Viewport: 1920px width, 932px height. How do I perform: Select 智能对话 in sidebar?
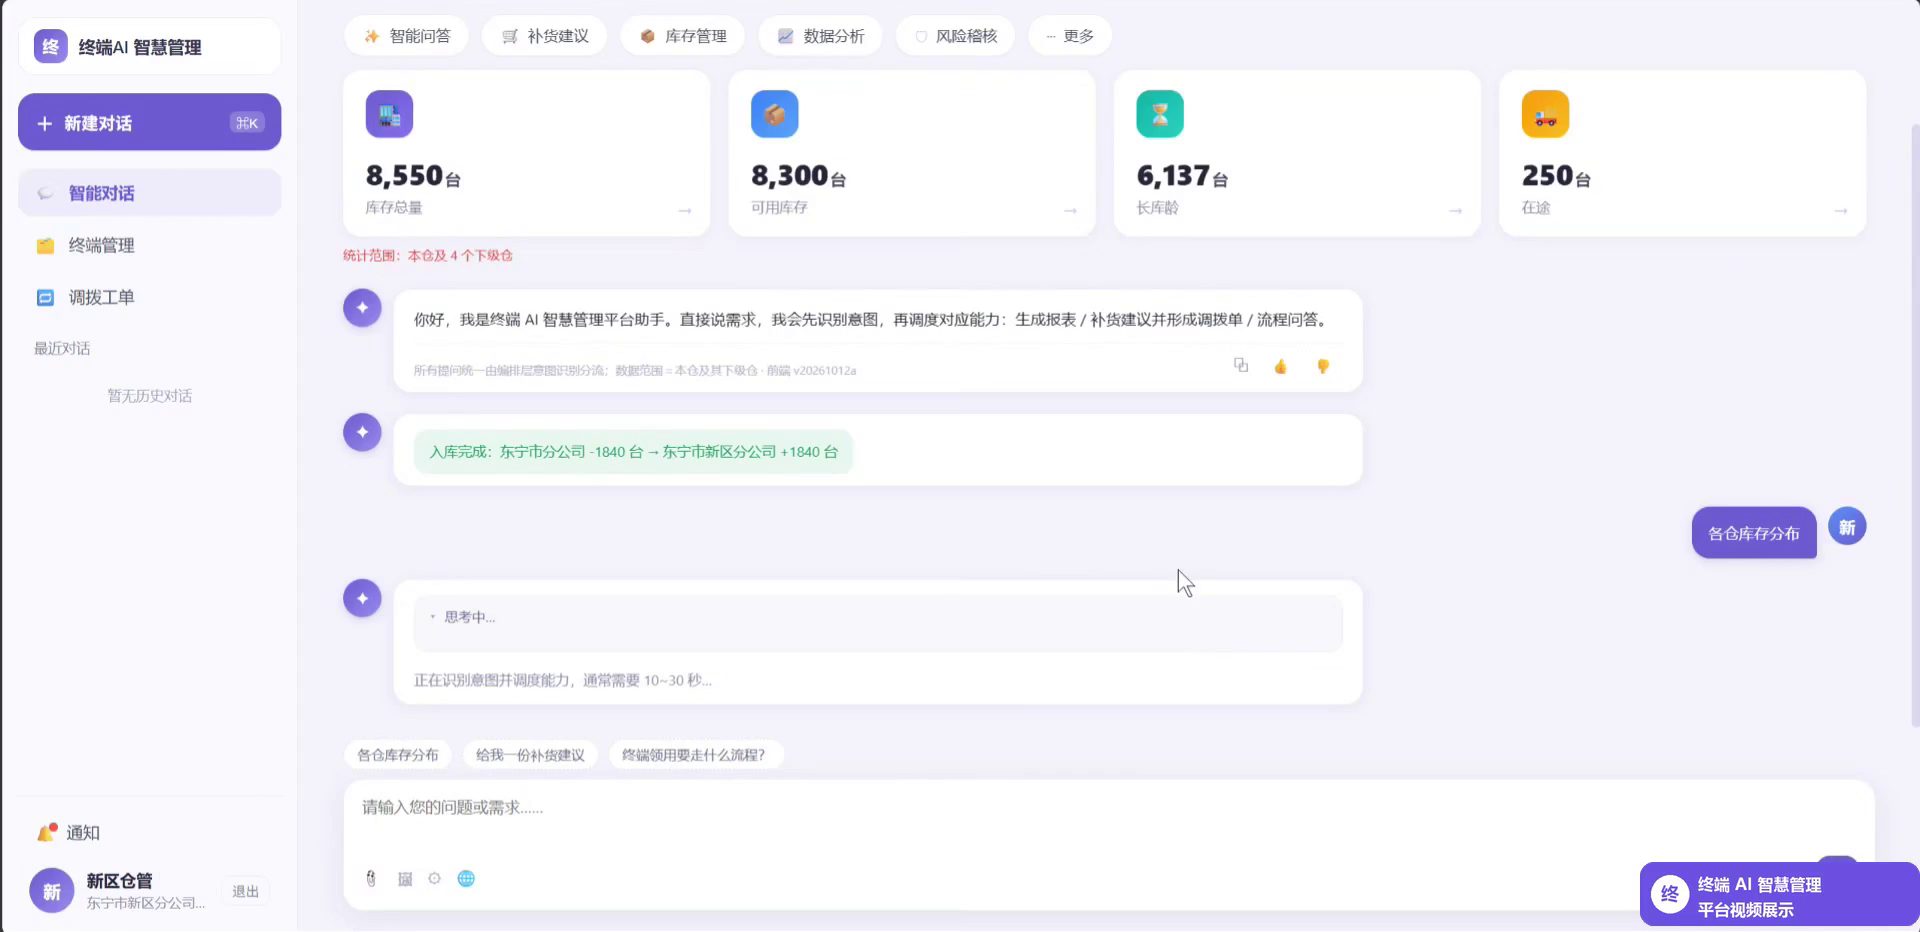point(150,193)
